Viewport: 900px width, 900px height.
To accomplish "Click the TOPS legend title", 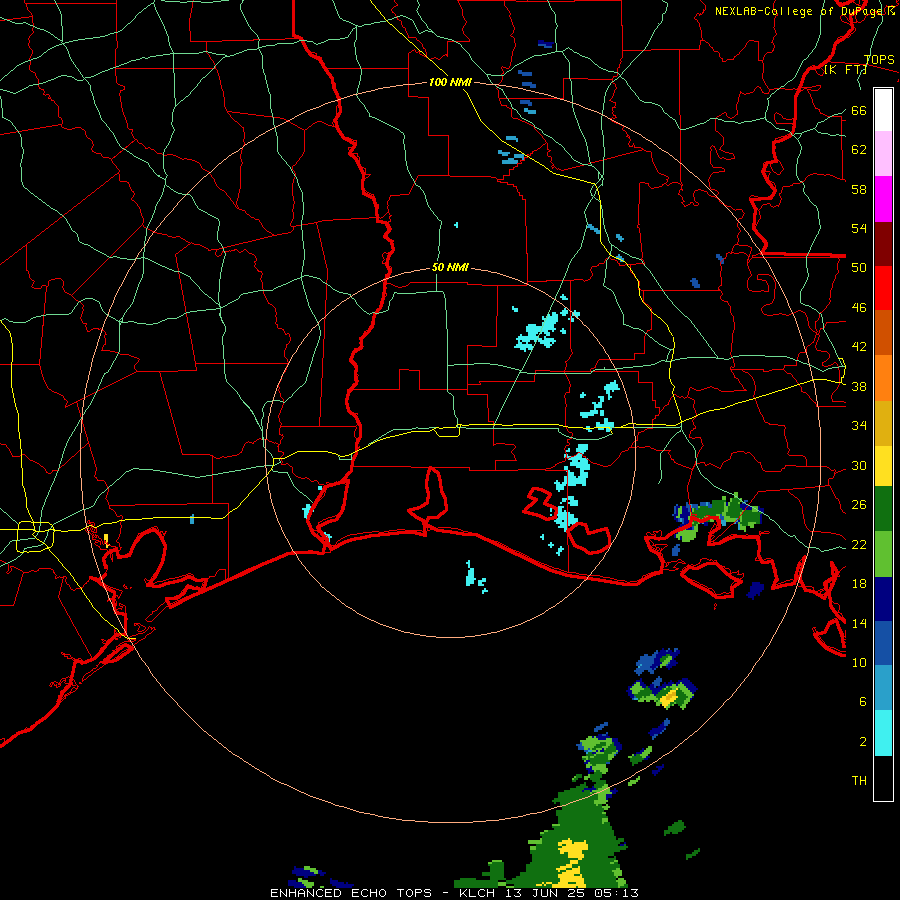I will tap(879, 60).
